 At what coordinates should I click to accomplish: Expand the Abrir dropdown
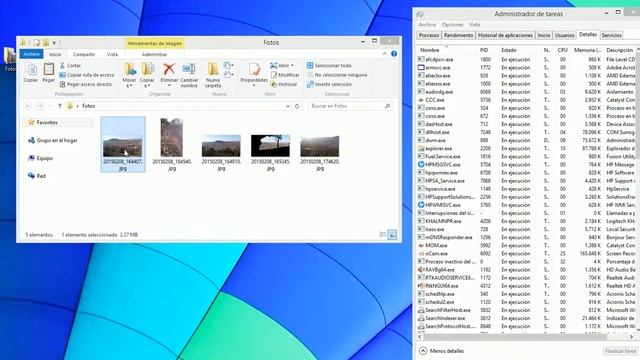click(282, 65)
